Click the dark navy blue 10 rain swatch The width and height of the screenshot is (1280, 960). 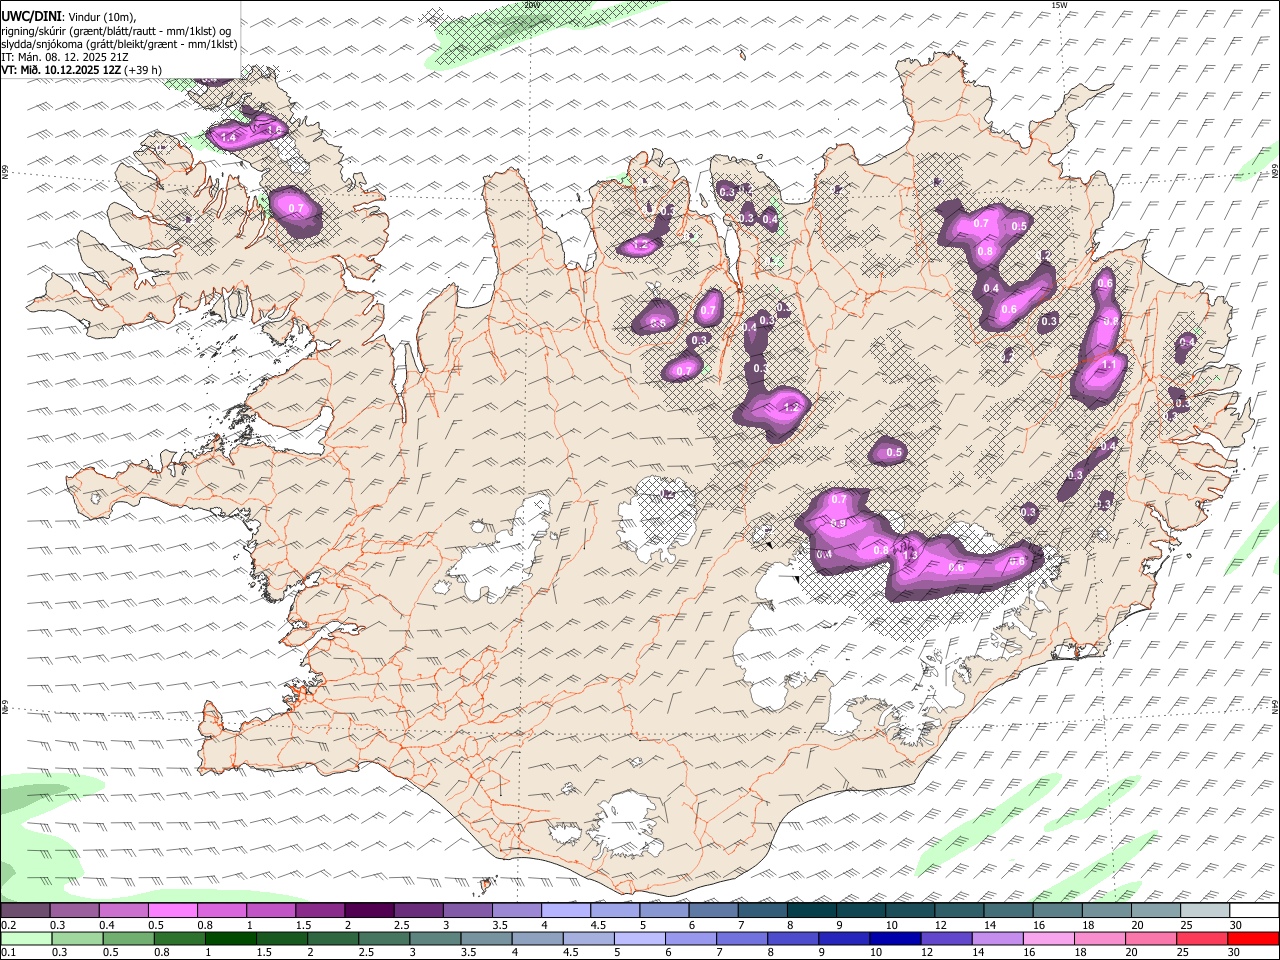895,938
